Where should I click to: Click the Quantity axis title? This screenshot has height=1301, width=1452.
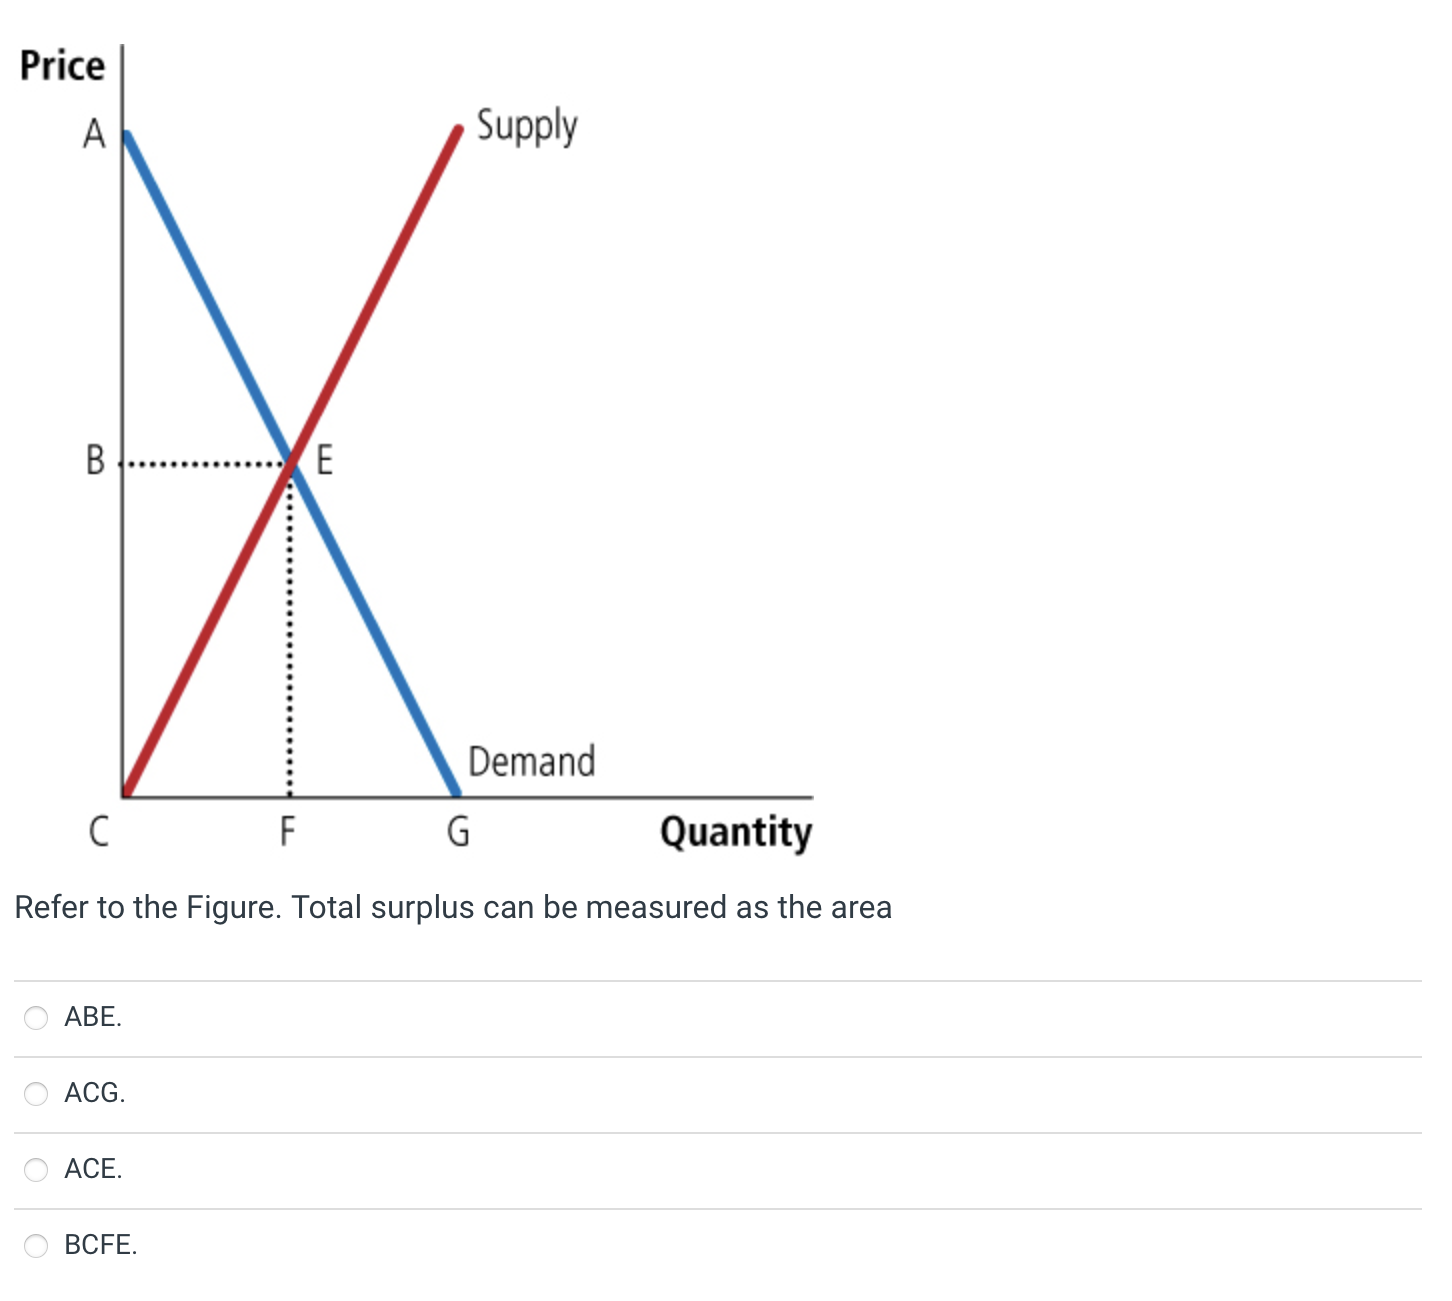pyautogui.click(x=737, y=832)
